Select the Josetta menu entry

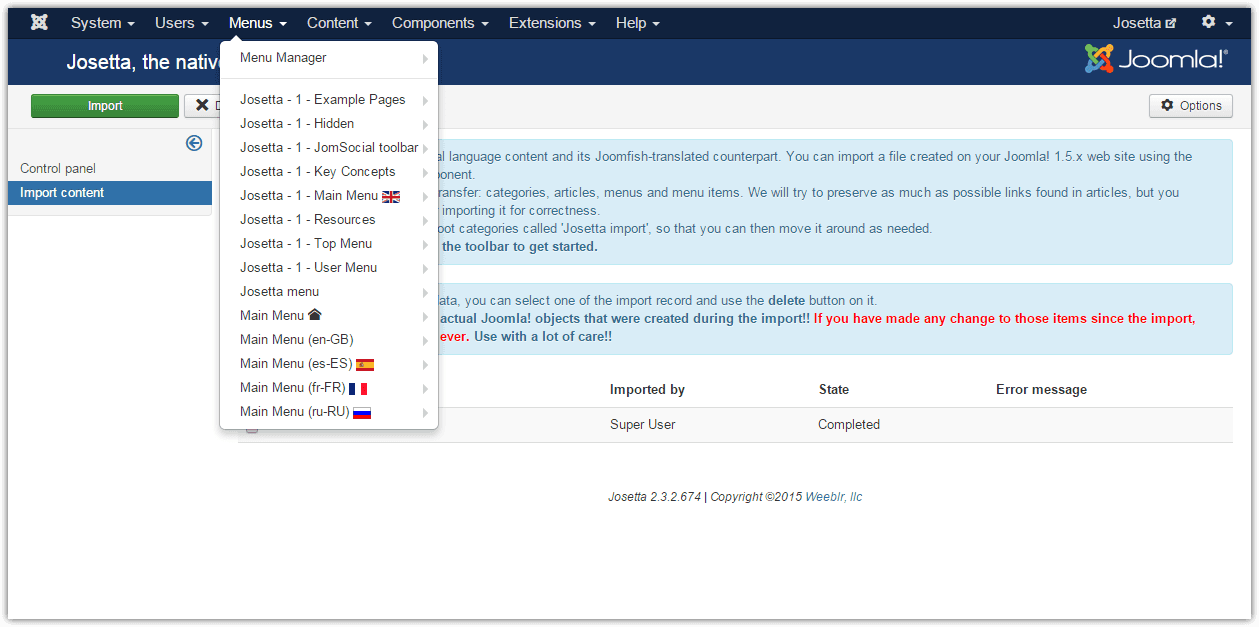point(329,292)
